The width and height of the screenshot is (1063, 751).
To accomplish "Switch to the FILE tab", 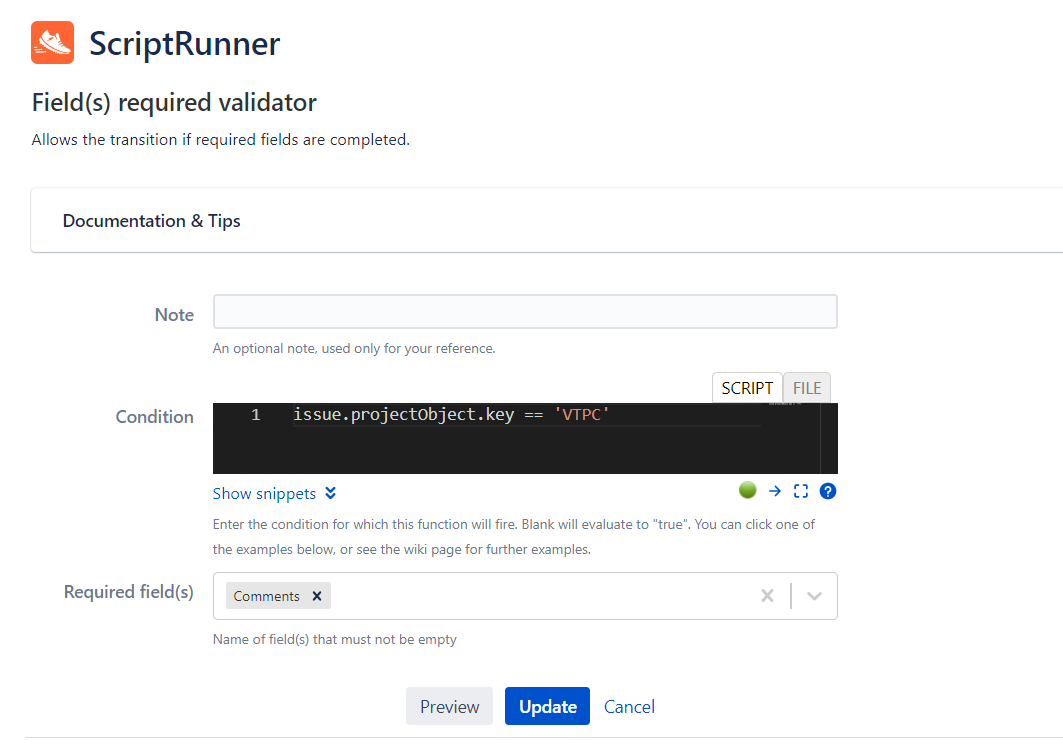I will coord(806,388).
